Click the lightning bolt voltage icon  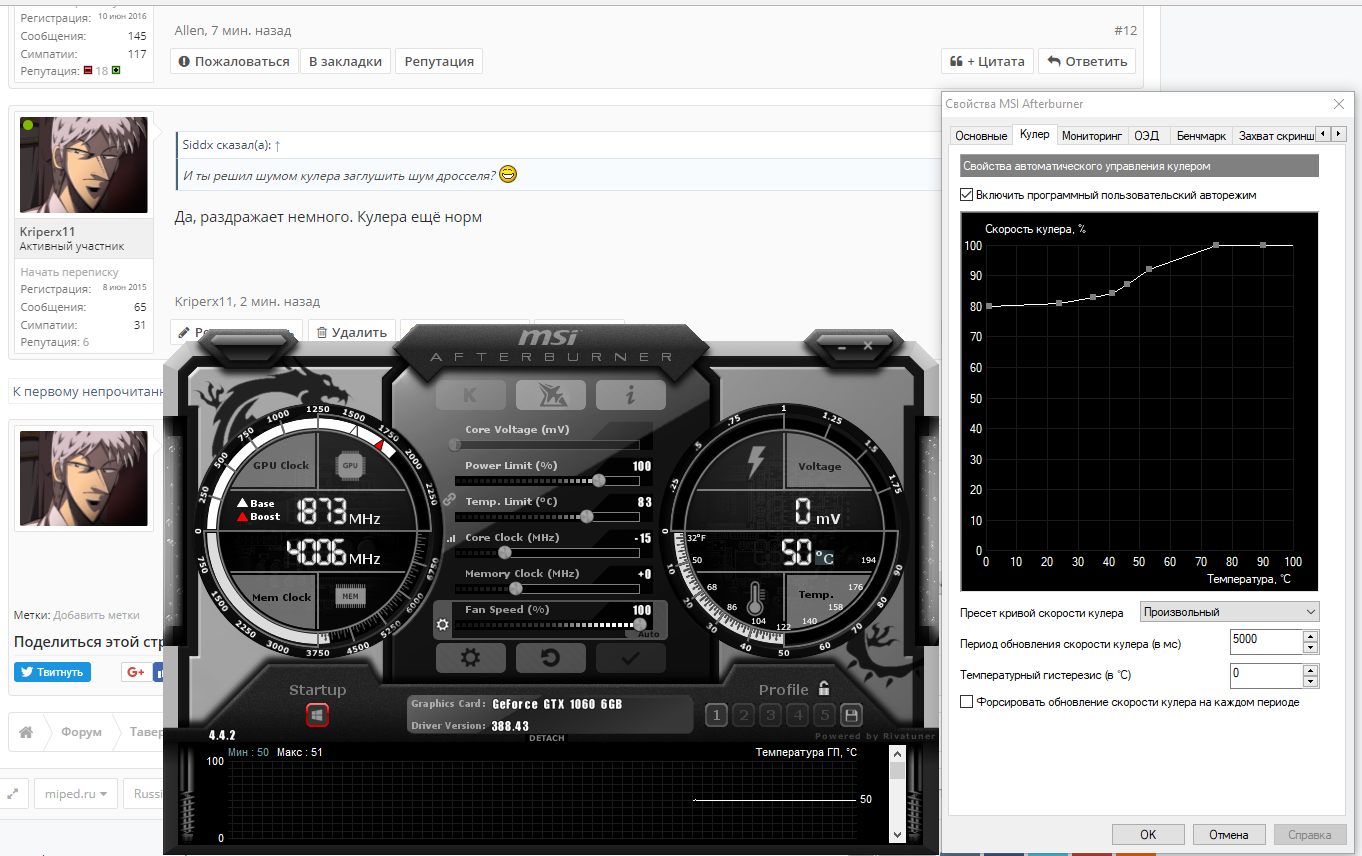755,462
